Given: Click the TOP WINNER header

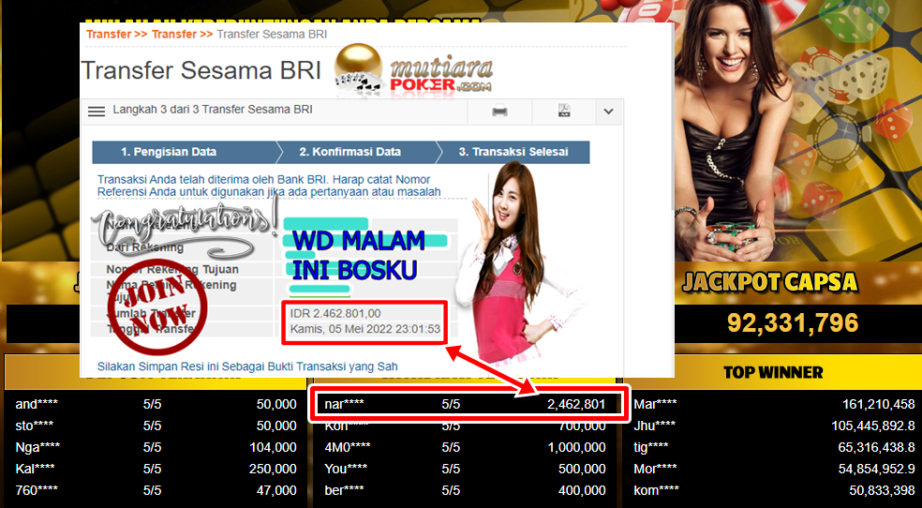Looking at the screenshot, I should coord(773,372).
